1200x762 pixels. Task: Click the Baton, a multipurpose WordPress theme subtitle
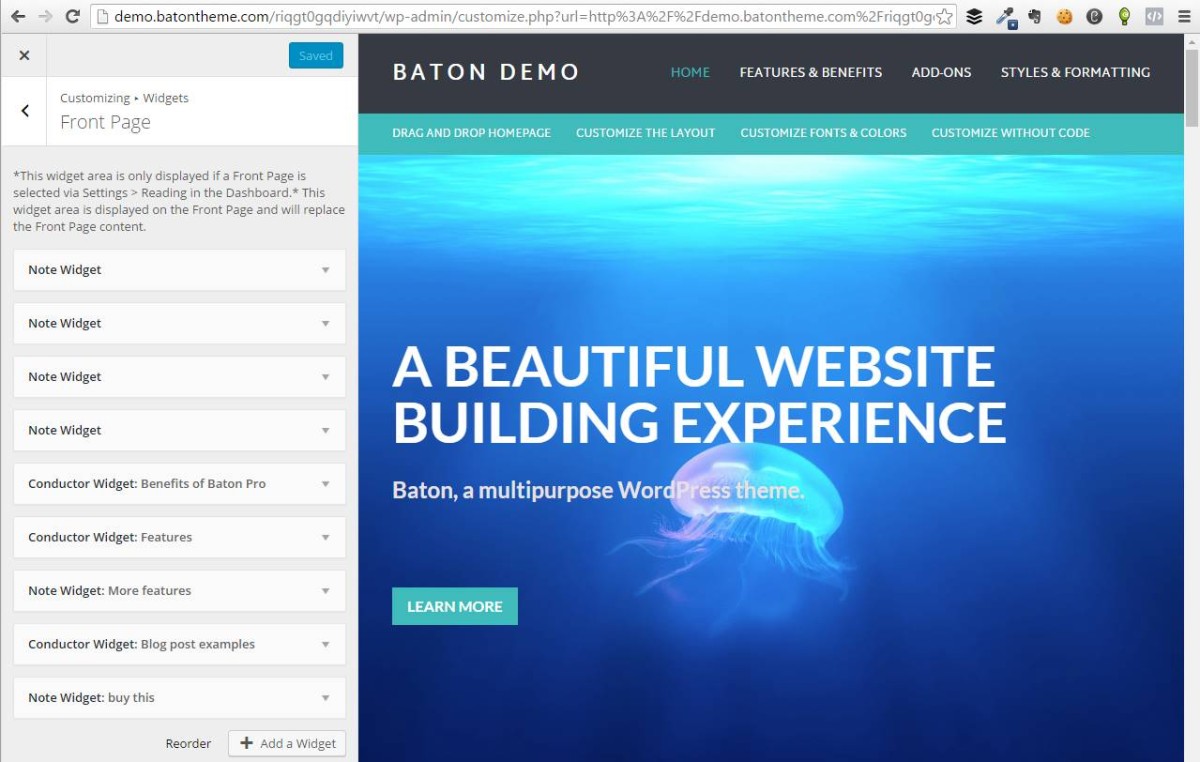click(598, 491)
